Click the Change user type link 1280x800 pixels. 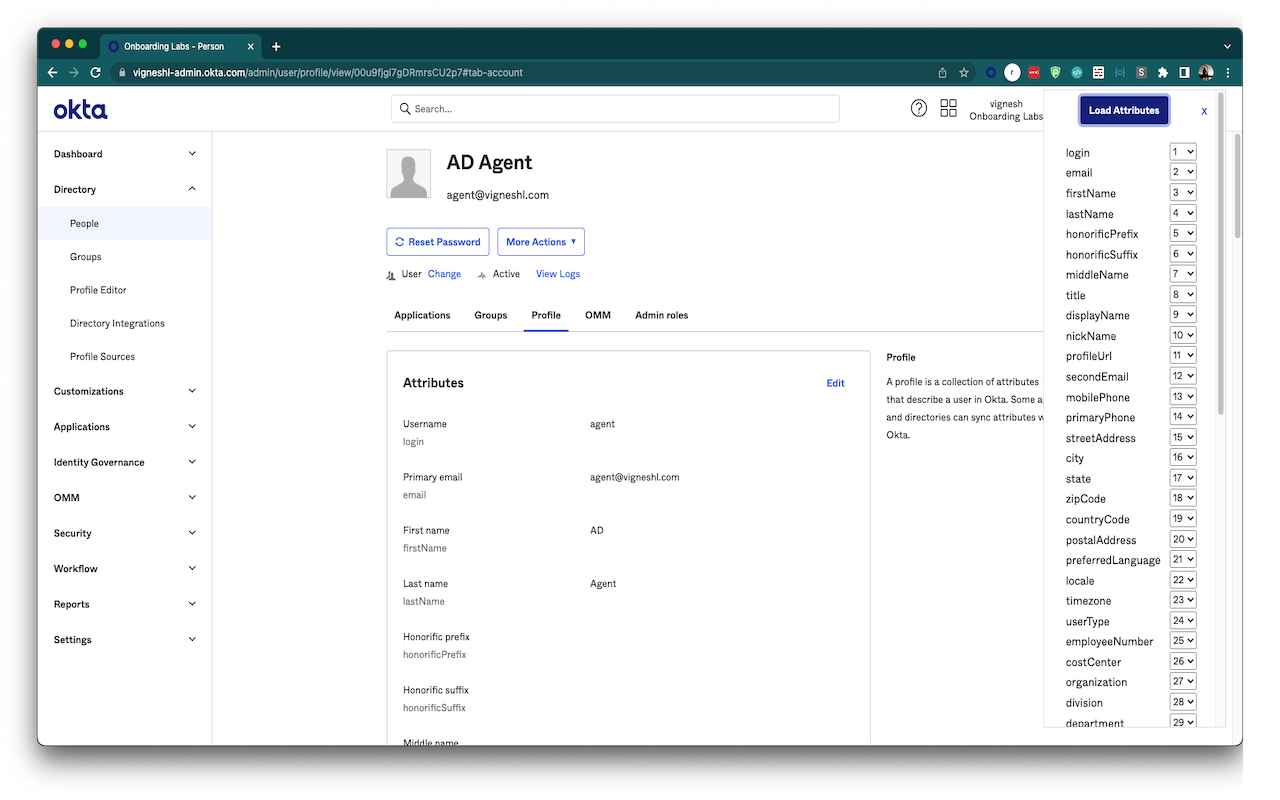(x=444, y=274)
